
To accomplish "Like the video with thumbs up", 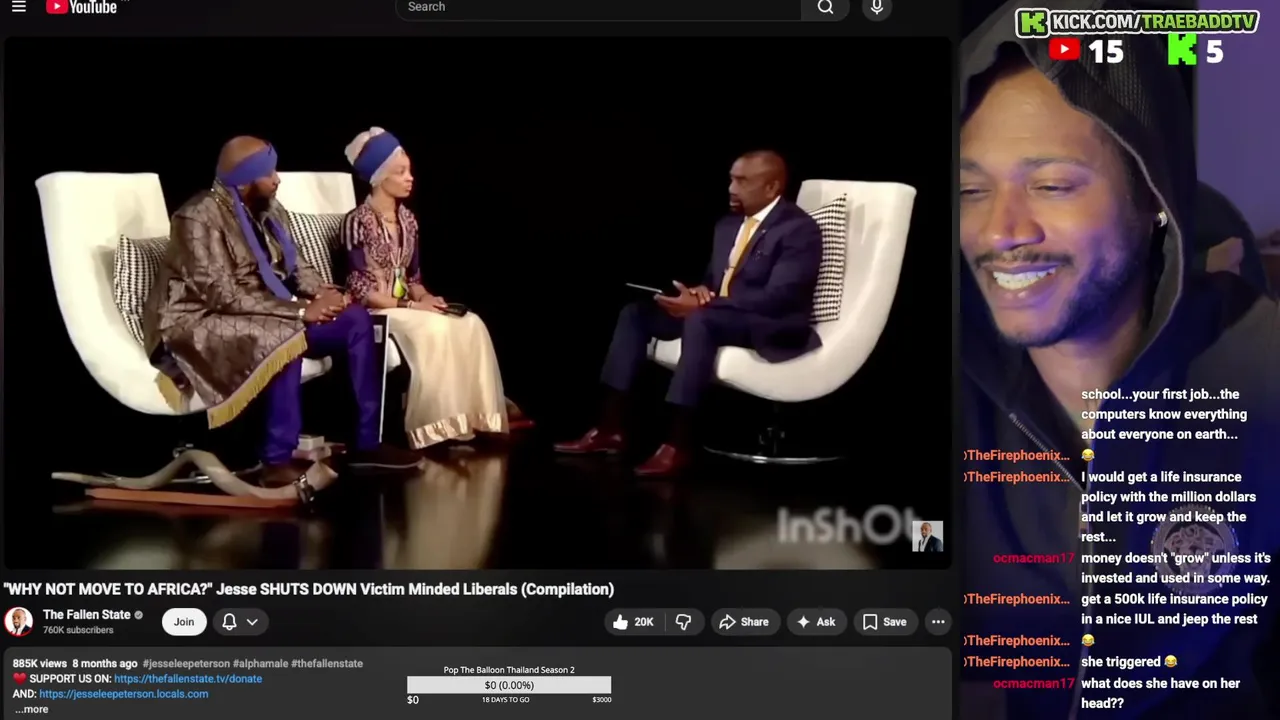I will coord(632,622).
